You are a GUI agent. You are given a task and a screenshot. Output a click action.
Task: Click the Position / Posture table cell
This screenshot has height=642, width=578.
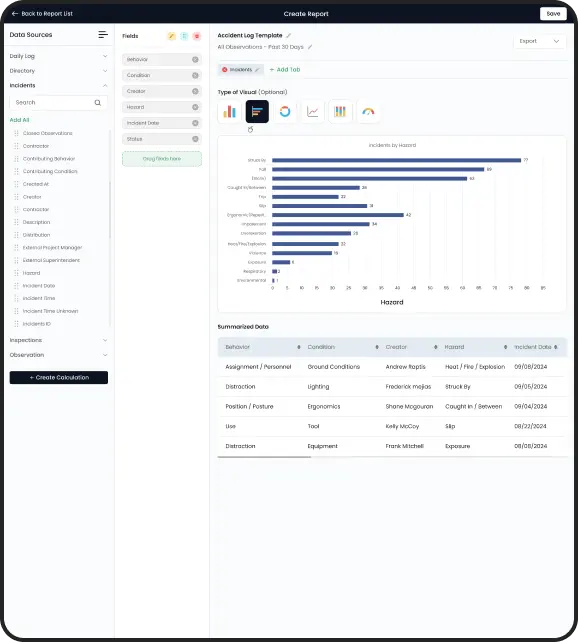click(x=249, y=407)
